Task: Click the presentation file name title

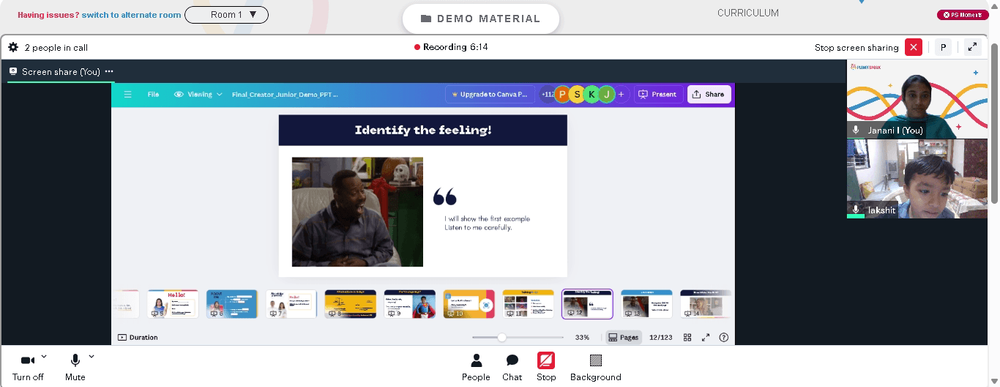Action: pyautogui.click(x=285, y=94)
